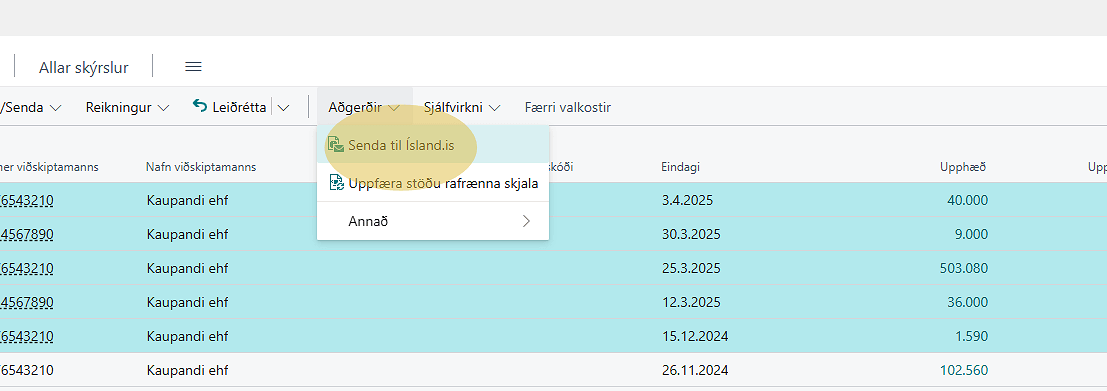Click the date 25.3.2025

click(x=691, y=268)
